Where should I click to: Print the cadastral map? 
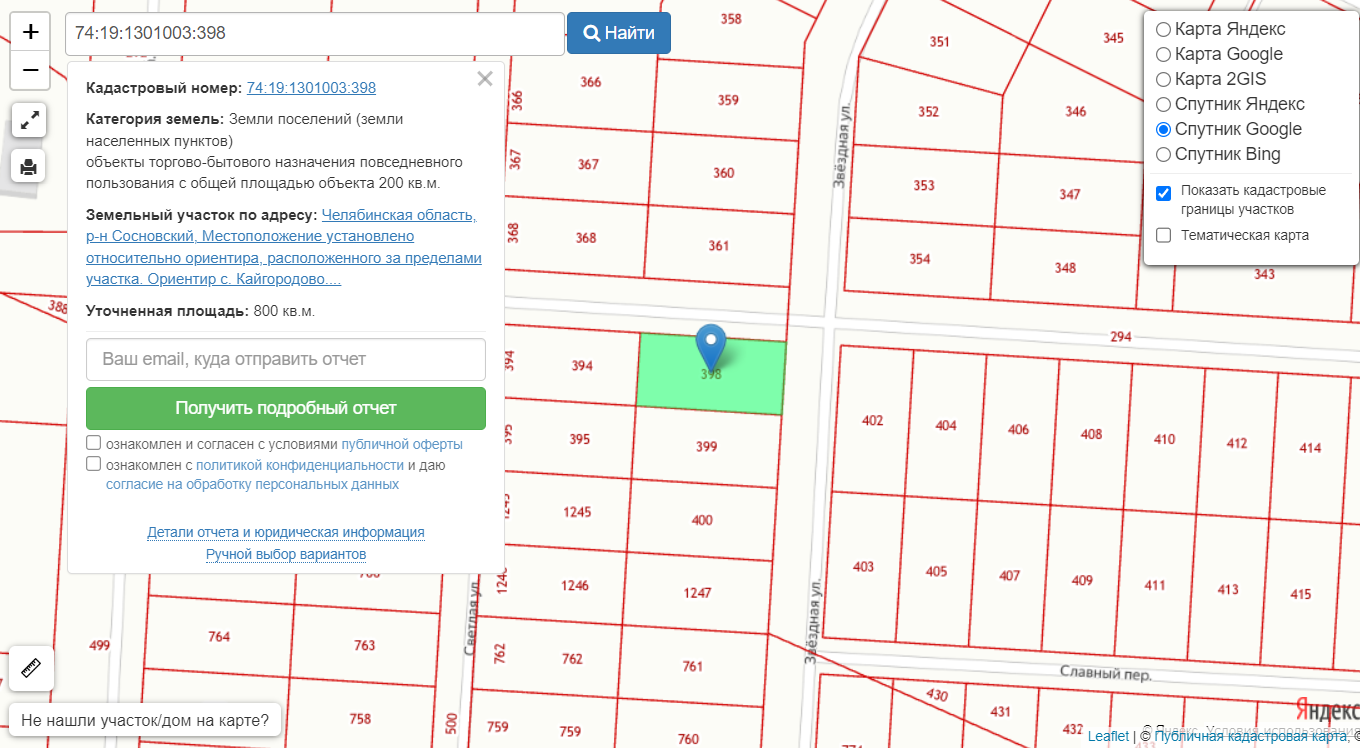[29, 165]
